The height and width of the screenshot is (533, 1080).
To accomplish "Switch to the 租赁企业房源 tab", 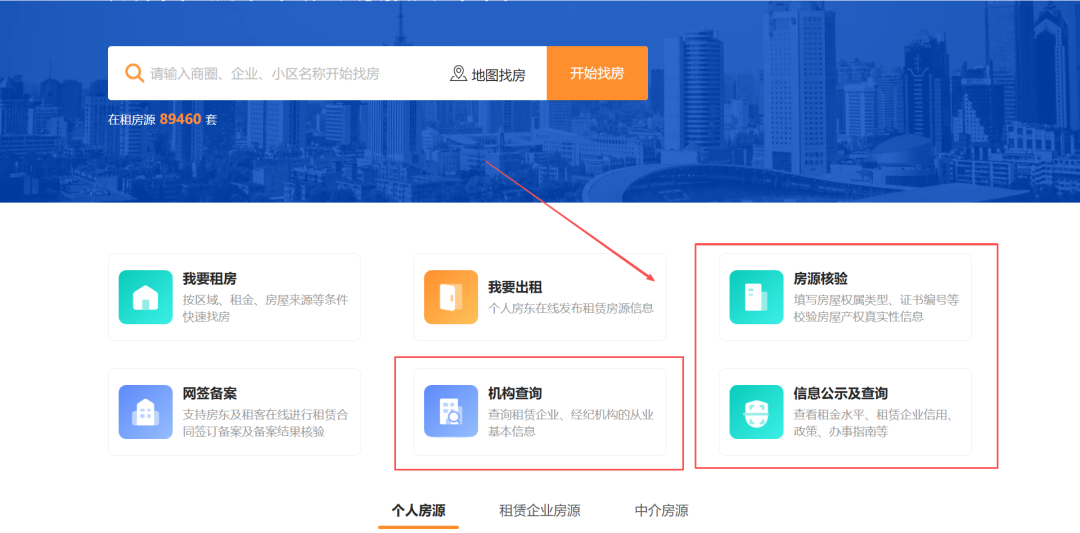I will [x=539, y=511].
